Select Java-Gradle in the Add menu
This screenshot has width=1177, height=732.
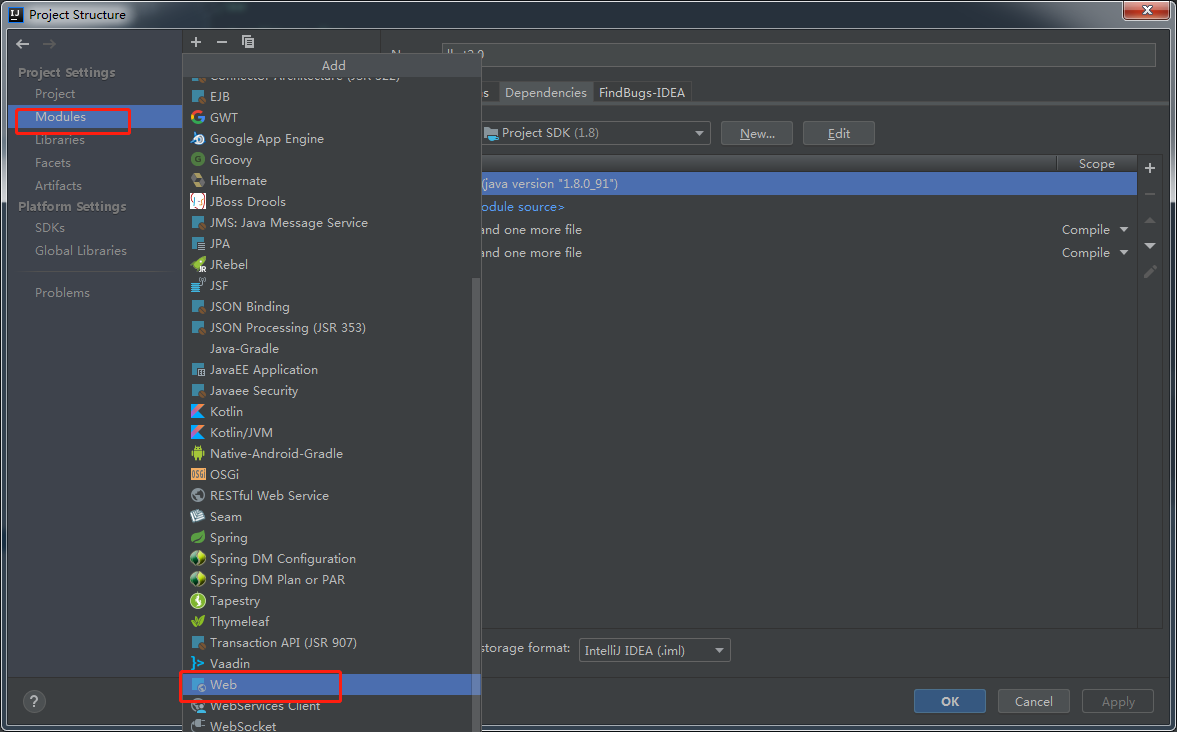(x=331, y=348)
